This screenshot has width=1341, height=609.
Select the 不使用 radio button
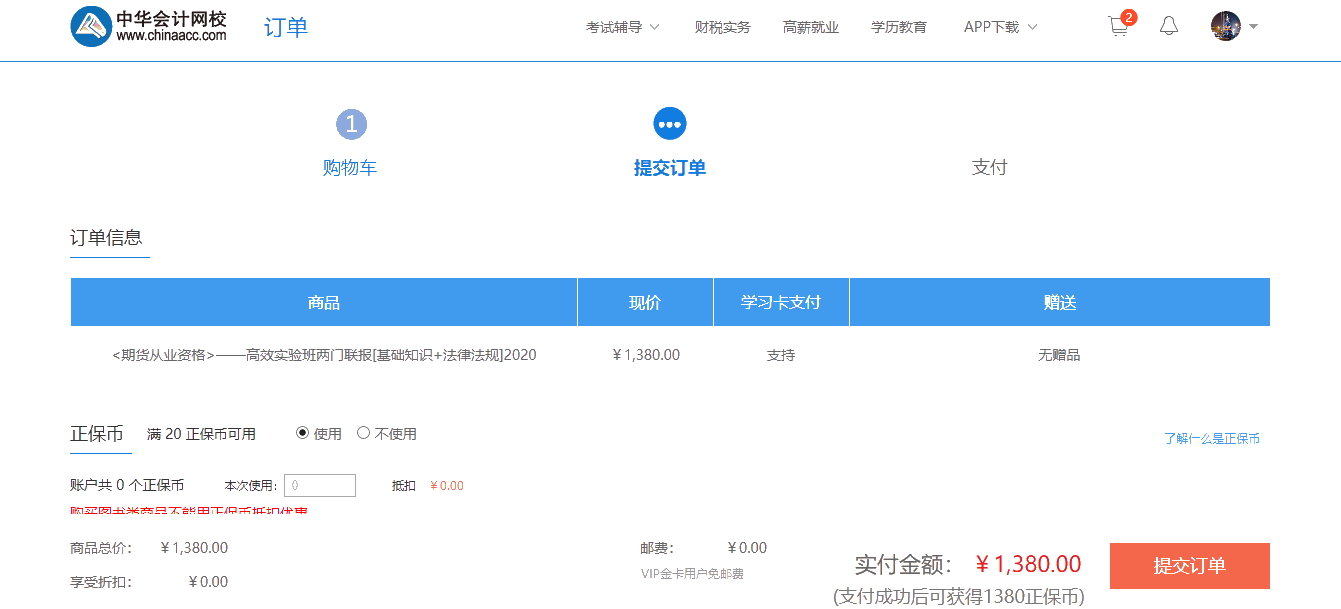click(363, 433)
